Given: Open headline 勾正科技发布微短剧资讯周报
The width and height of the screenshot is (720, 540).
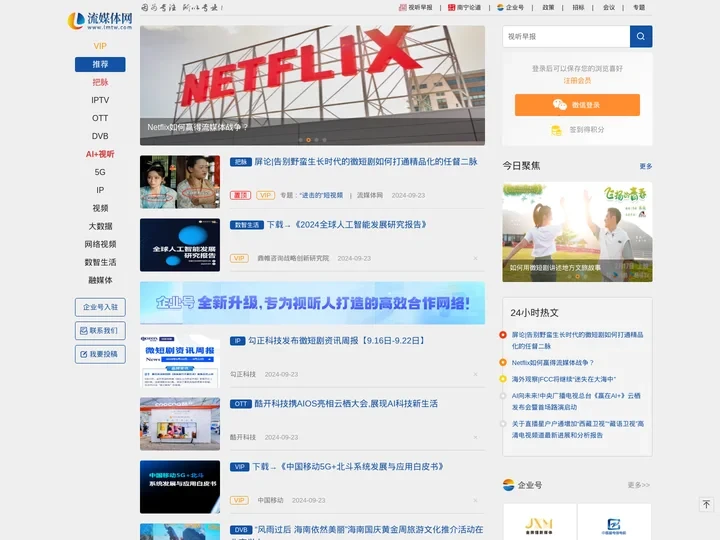Looking at the screenshot, I should [337, 341].
